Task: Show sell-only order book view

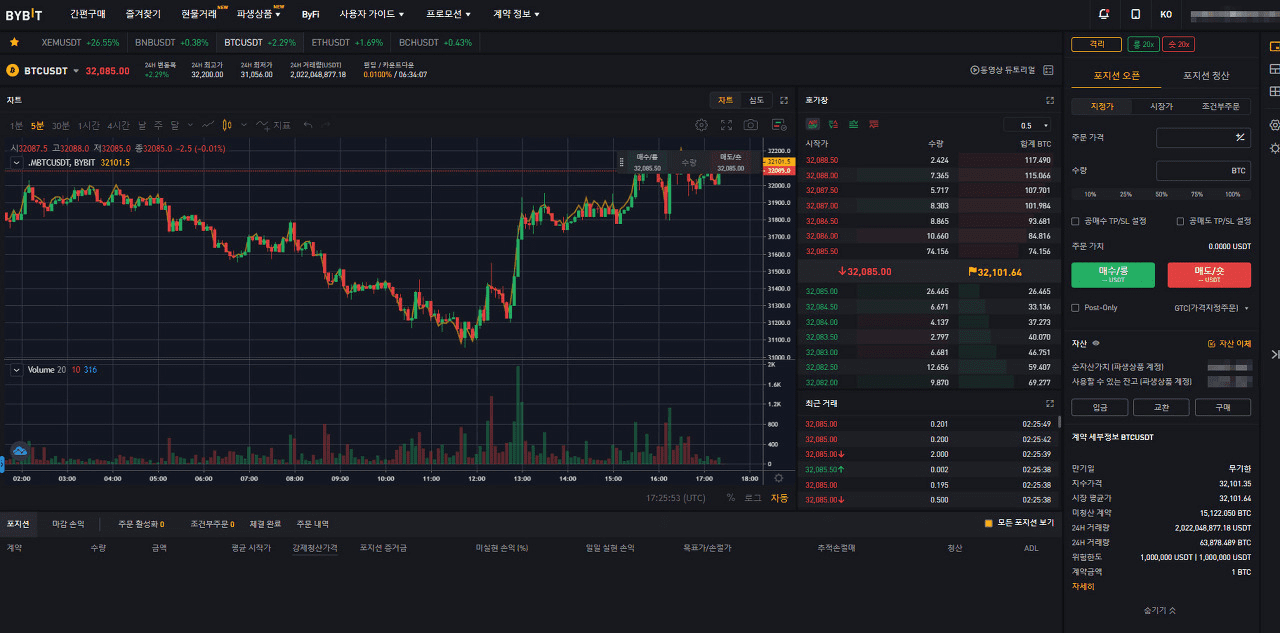Action: [x=874, y=124]
